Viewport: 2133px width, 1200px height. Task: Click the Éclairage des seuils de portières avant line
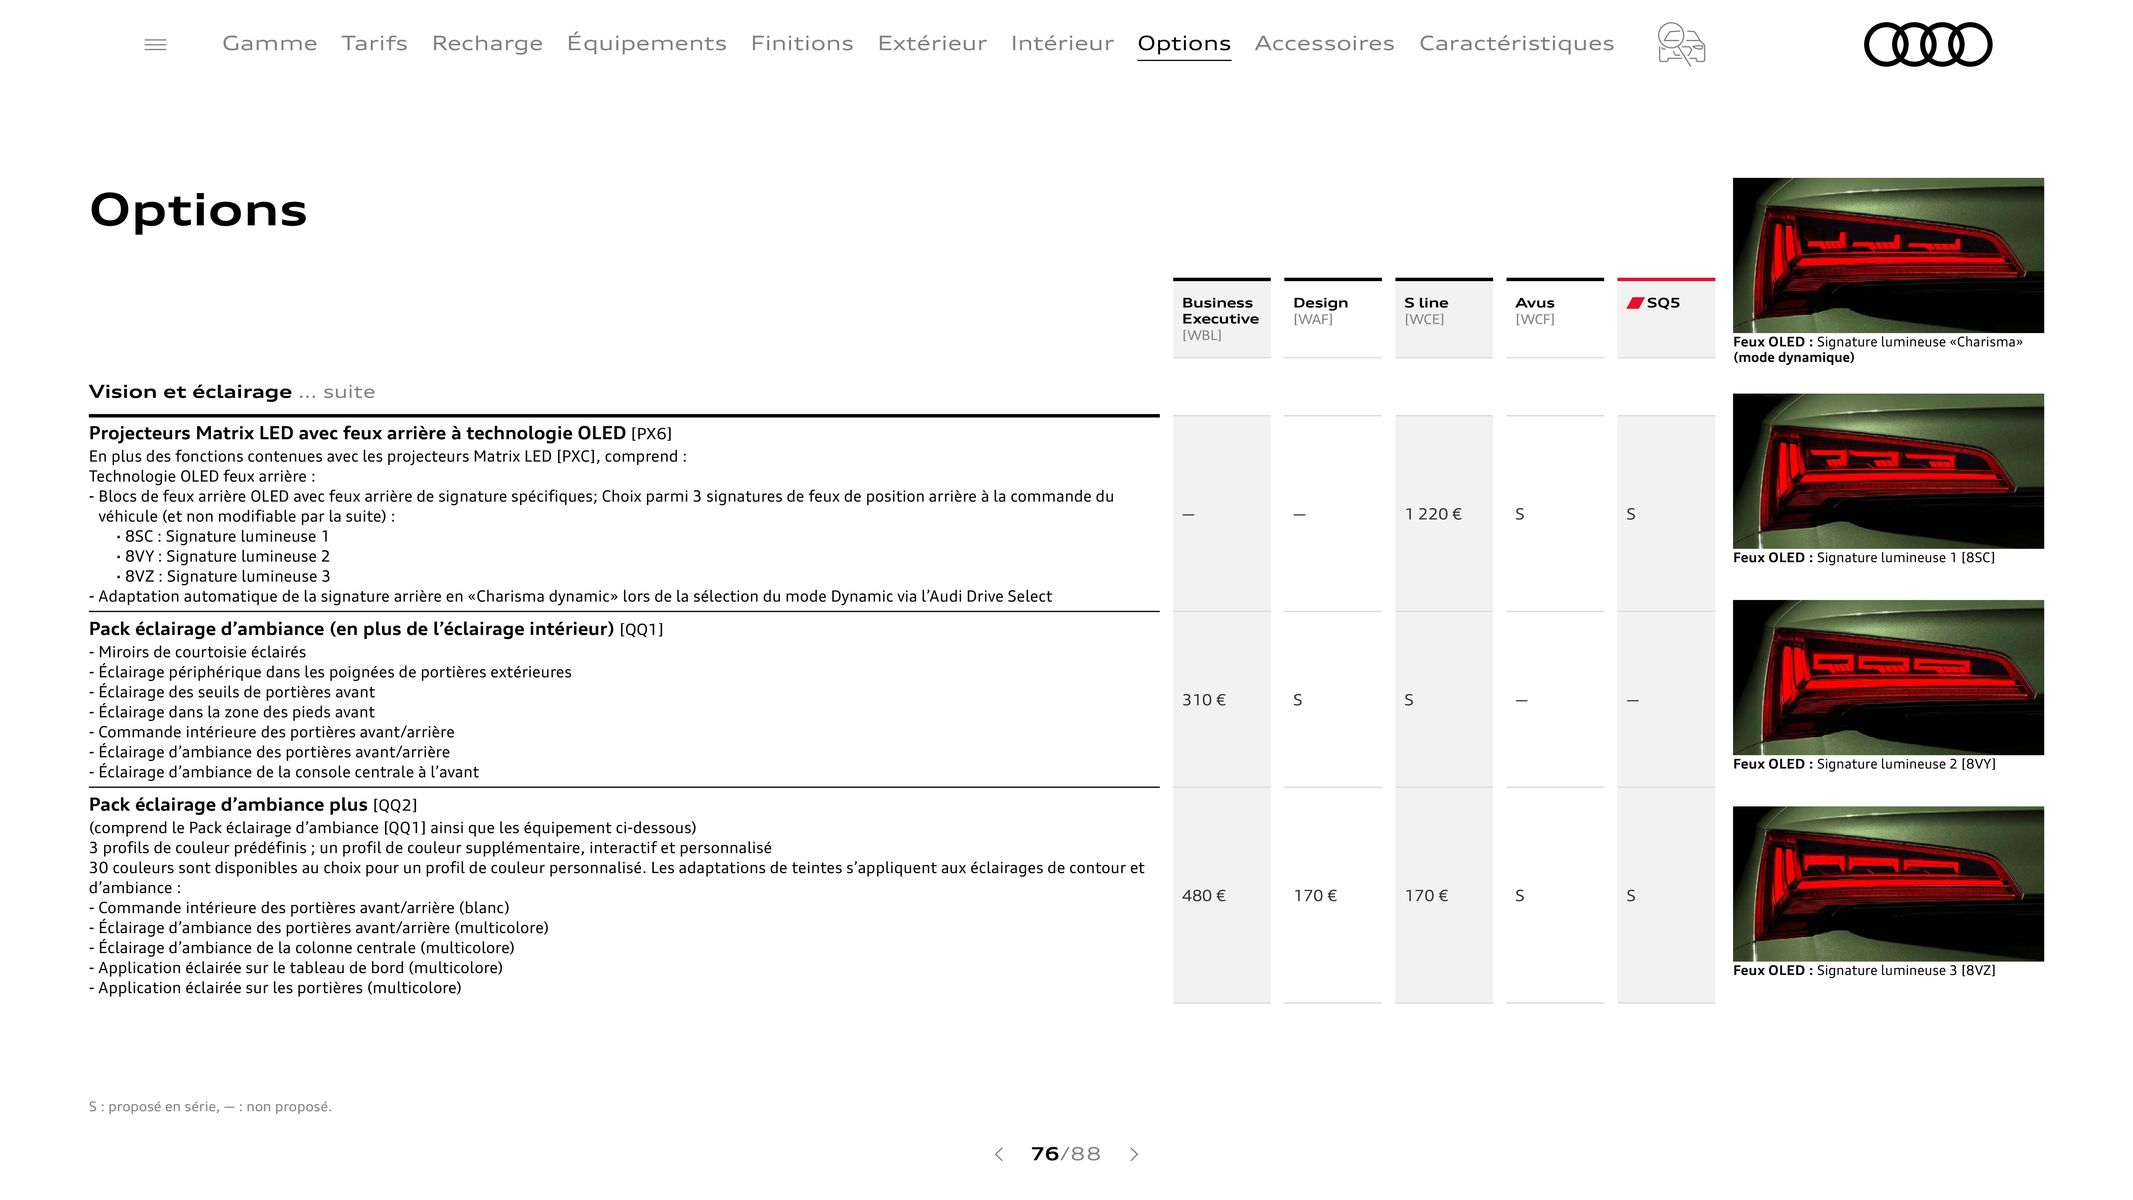coord(232,692)
